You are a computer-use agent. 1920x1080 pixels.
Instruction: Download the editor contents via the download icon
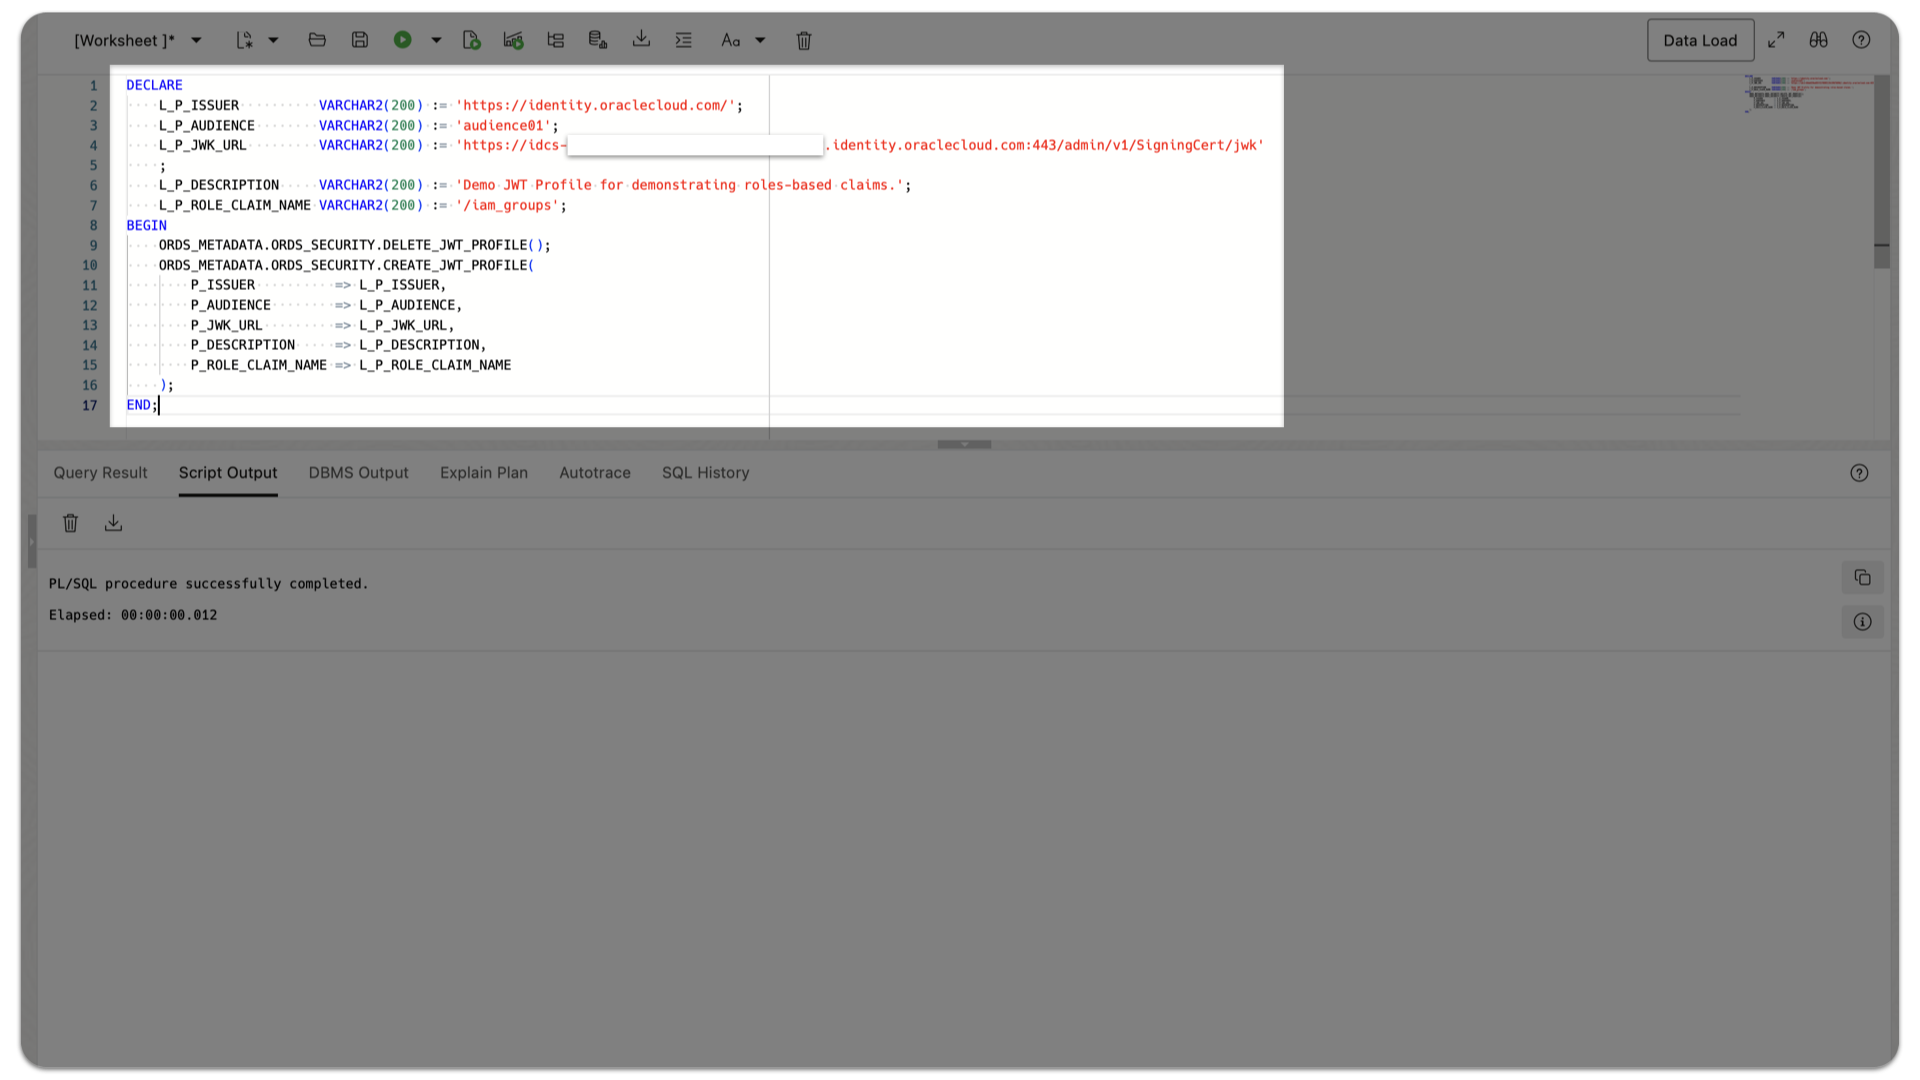pyautogui.click(x=641, y=40)
